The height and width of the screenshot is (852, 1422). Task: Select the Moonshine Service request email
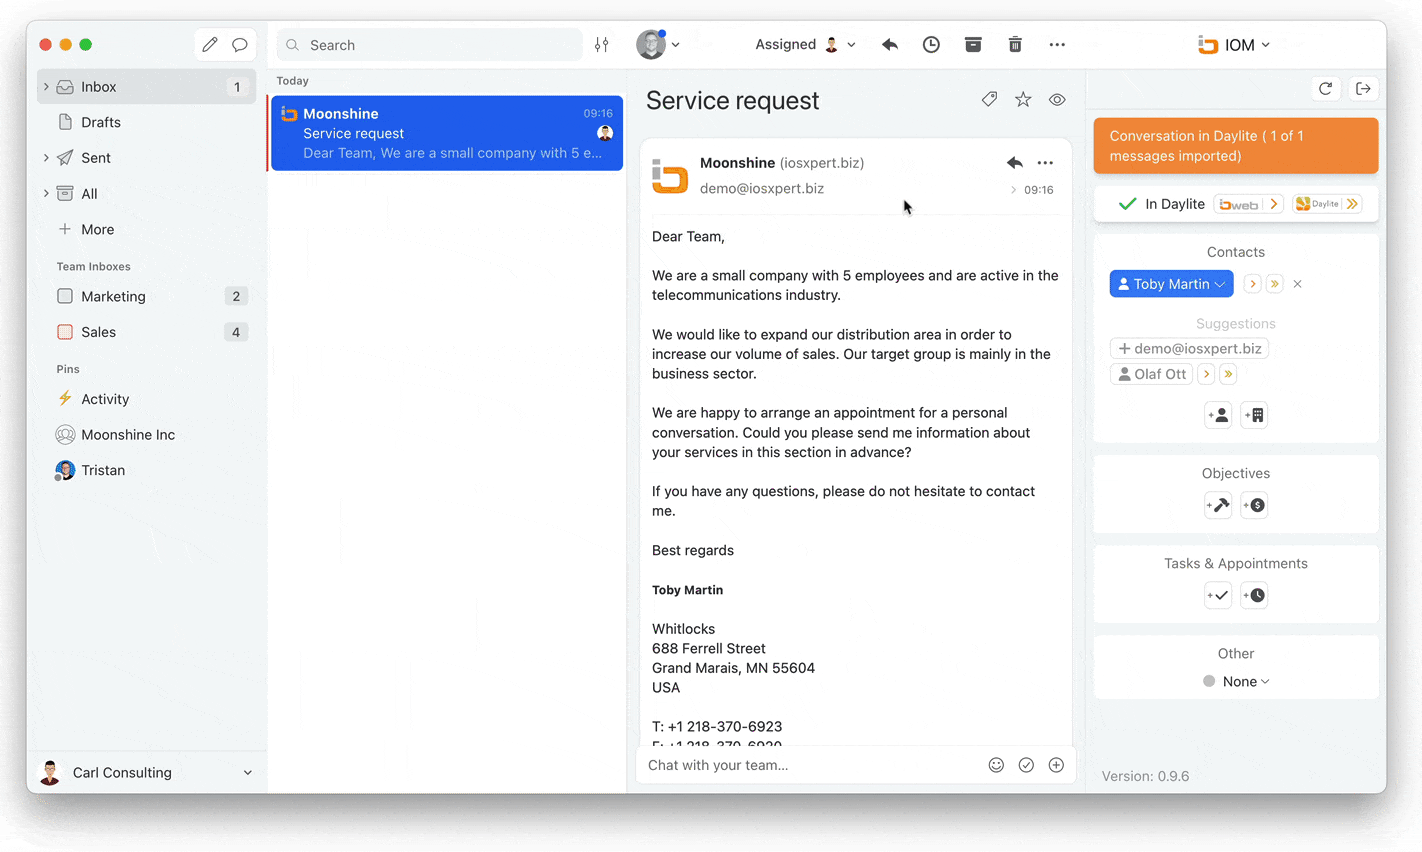[446, 133]
